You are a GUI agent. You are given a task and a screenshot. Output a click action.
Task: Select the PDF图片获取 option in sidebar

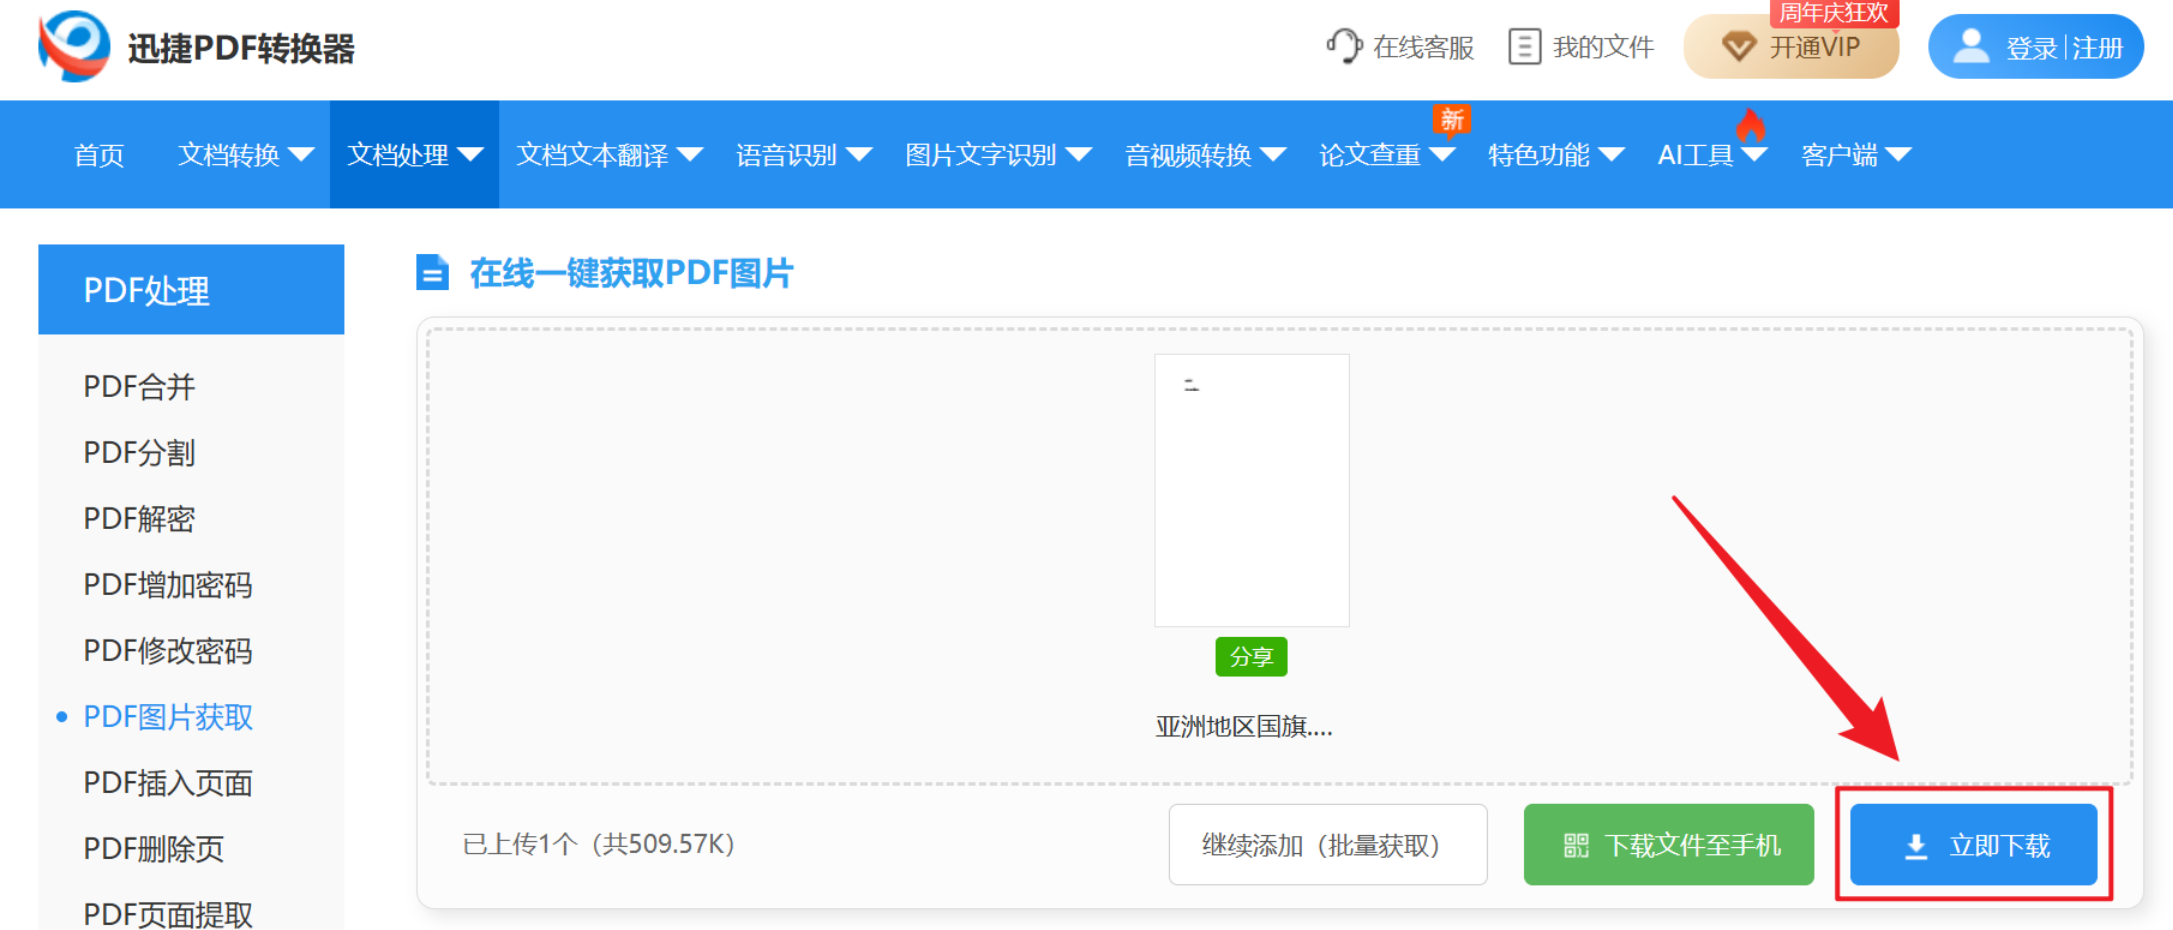(x=167, y=717)
